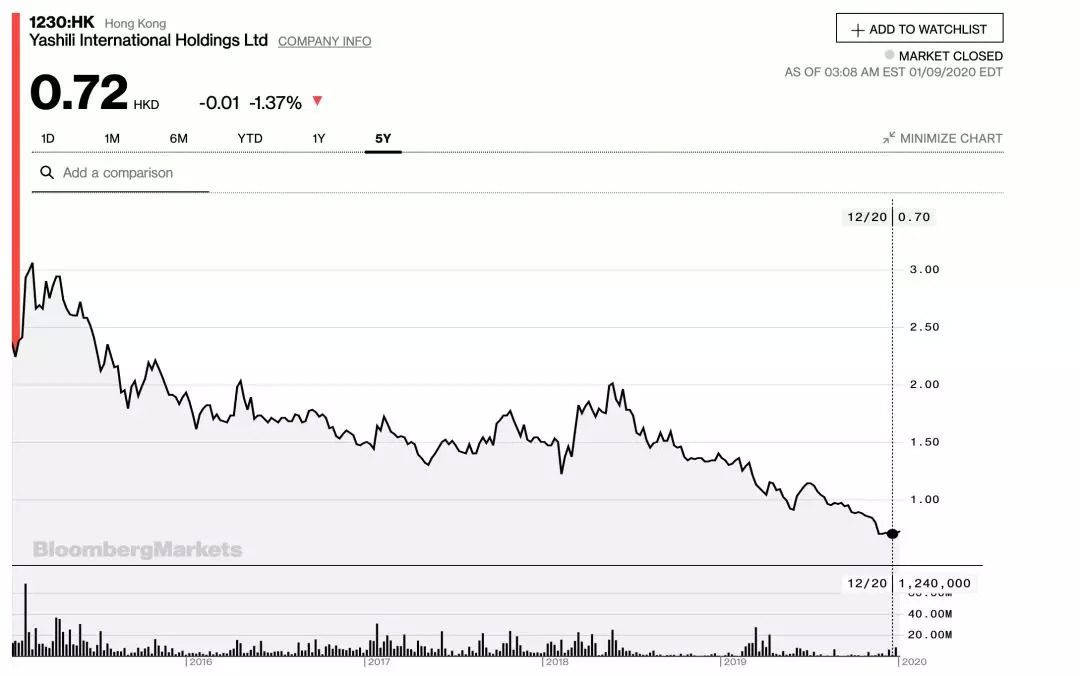This screenshot has height=676, width=1080.
Task: Open the Company Info link
Action: point(324,42)
